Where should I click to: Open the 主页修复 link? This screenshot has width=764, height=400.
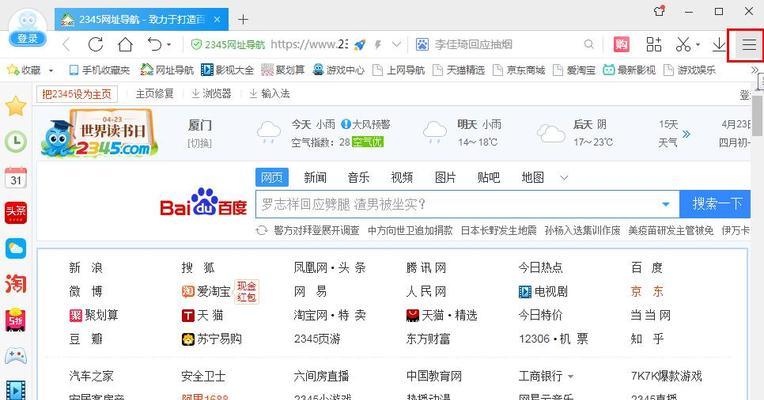(x=154, y=94)
